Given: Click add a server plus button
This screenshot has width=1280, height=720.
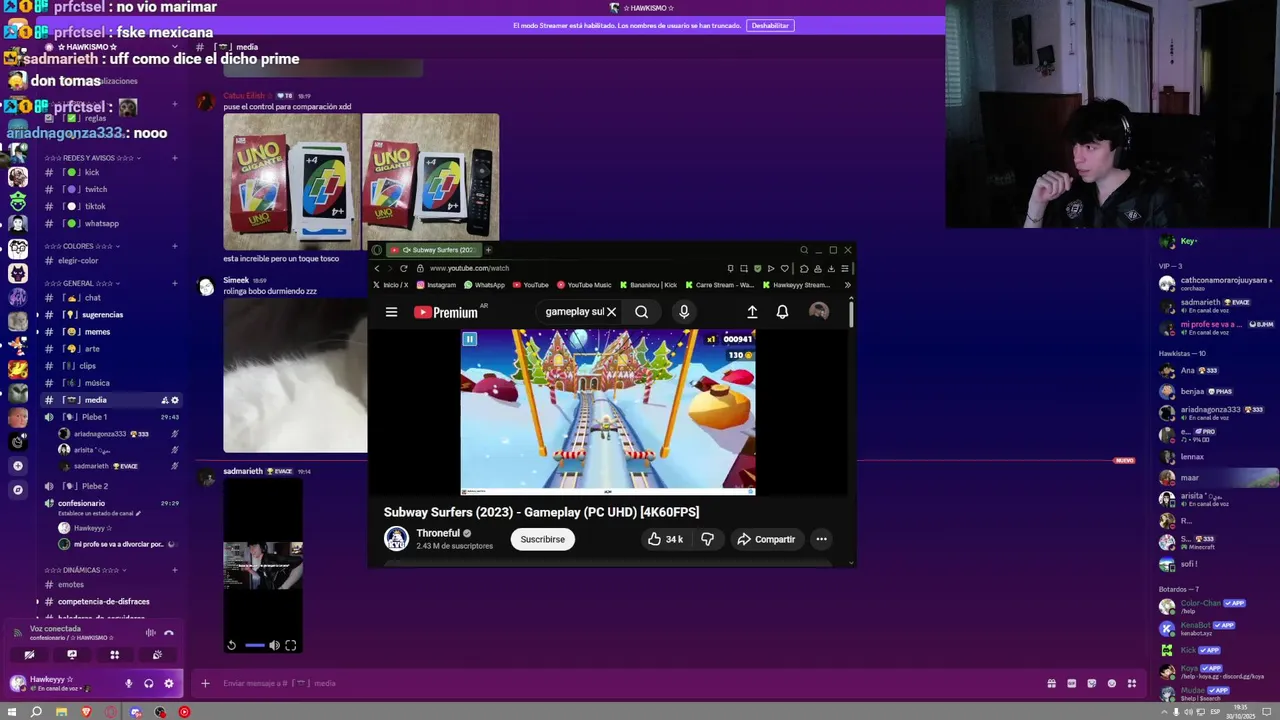Looking at the screenshot, I should (x=17, y=466).
